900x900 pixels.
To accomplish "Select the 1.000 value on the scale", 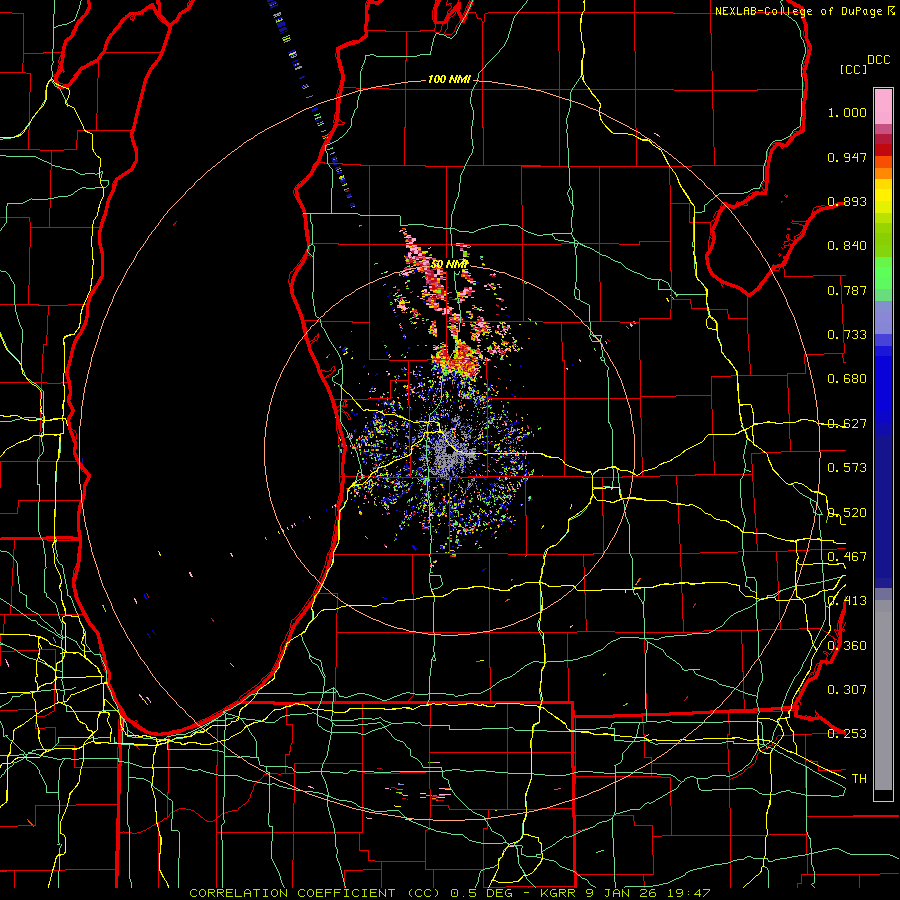I will point(847,112).
